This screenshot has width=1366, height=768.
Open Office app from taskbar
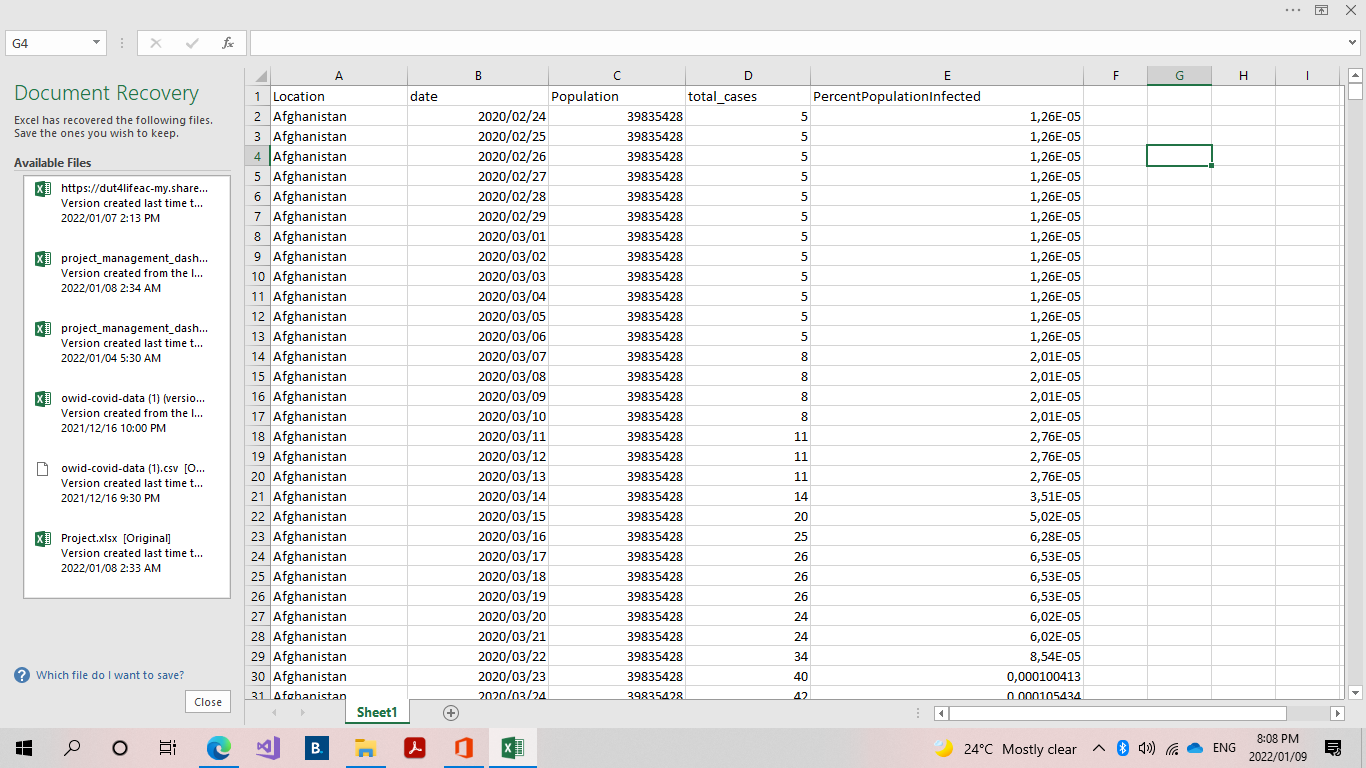[463, 747]
